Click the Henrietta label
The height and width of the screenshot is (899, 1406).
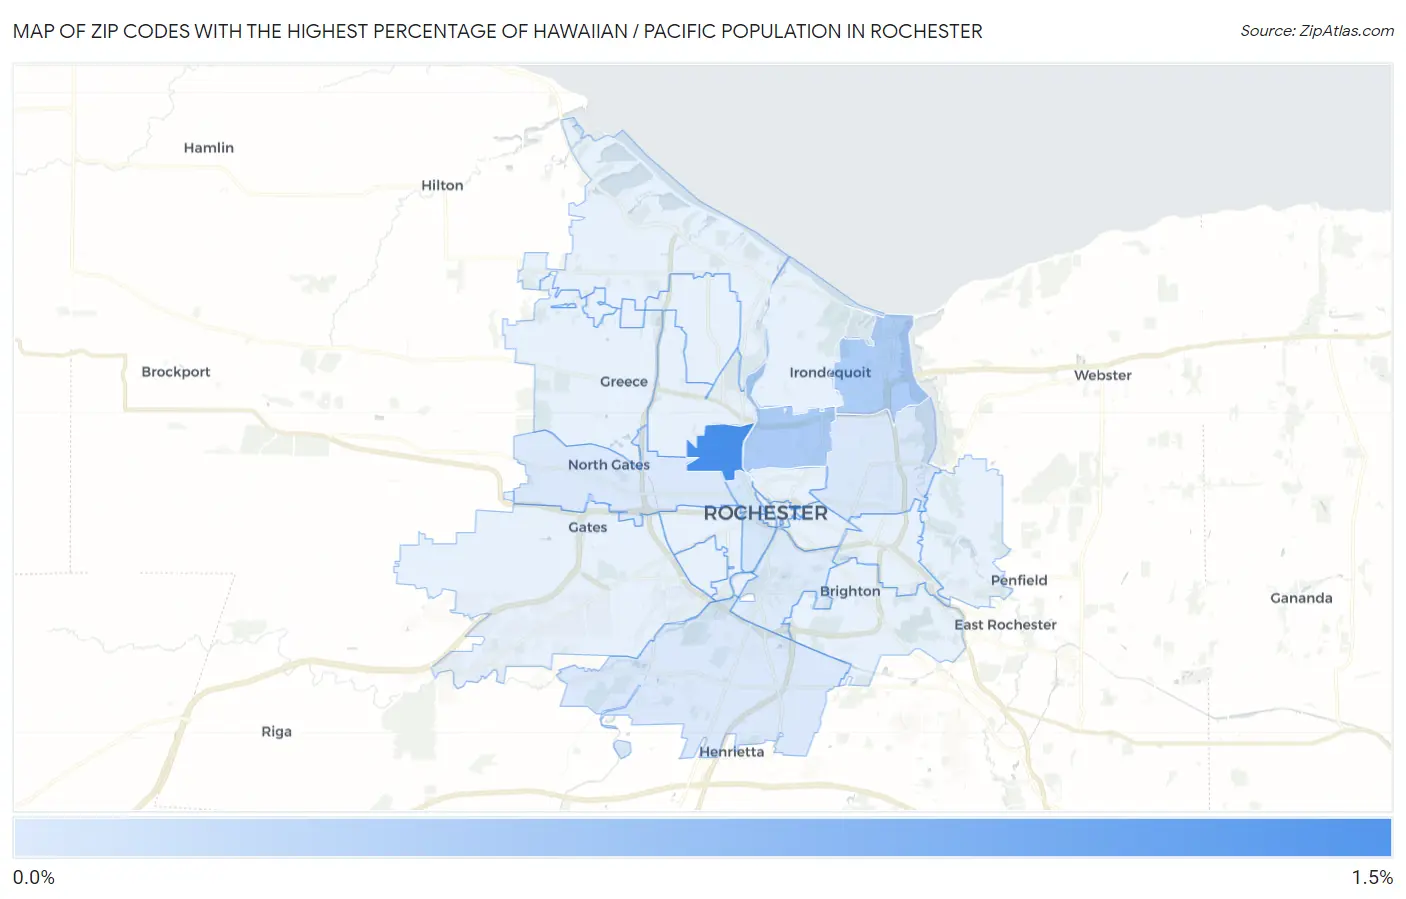coord(732,751)
